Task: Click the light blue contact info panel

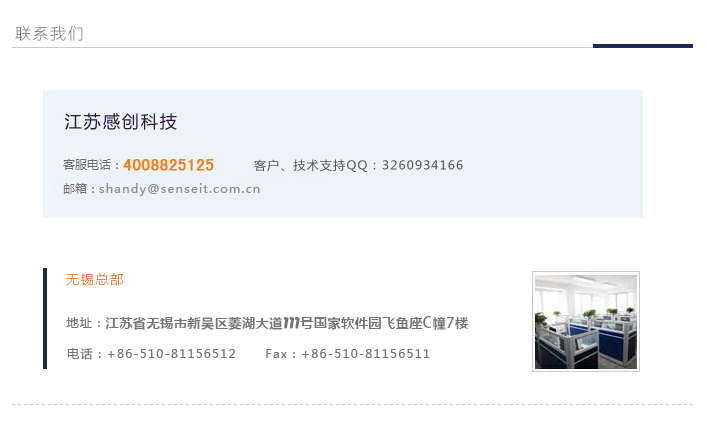Action: 343,154
